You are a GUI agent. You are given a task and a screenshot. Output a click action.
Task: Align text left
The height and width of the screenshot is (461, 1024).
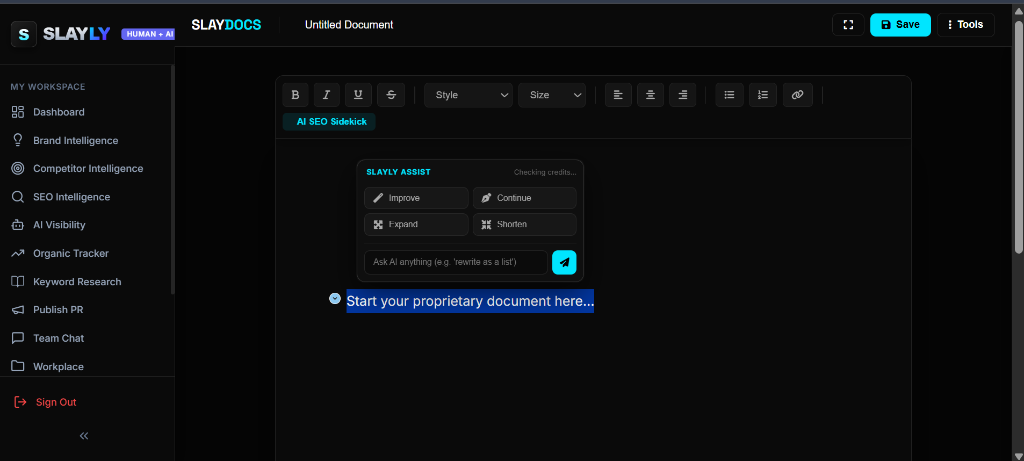click(x=618, y=95)
